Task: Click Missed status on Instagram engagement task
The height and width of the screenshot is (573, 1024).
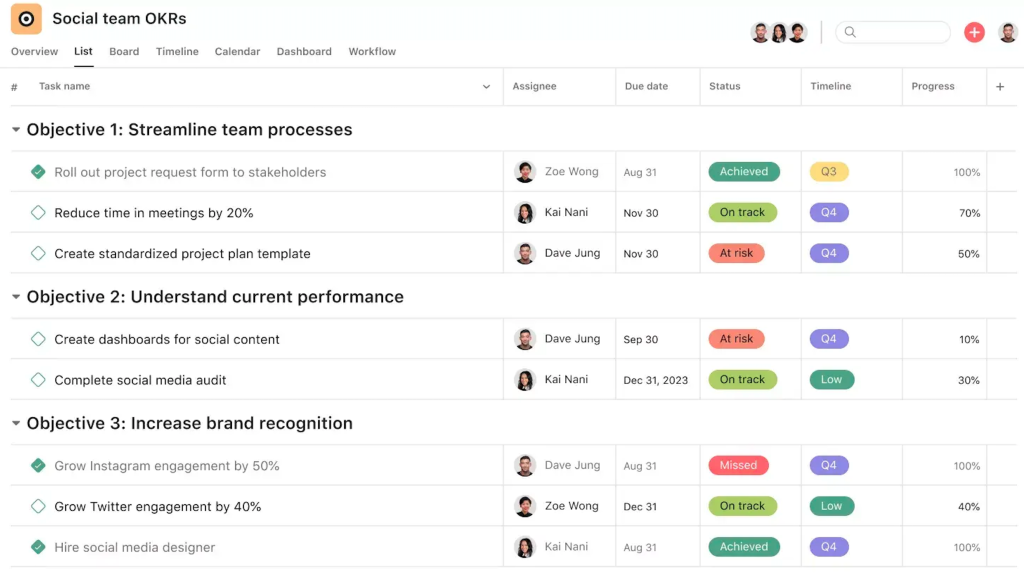Action: [738, 465]
